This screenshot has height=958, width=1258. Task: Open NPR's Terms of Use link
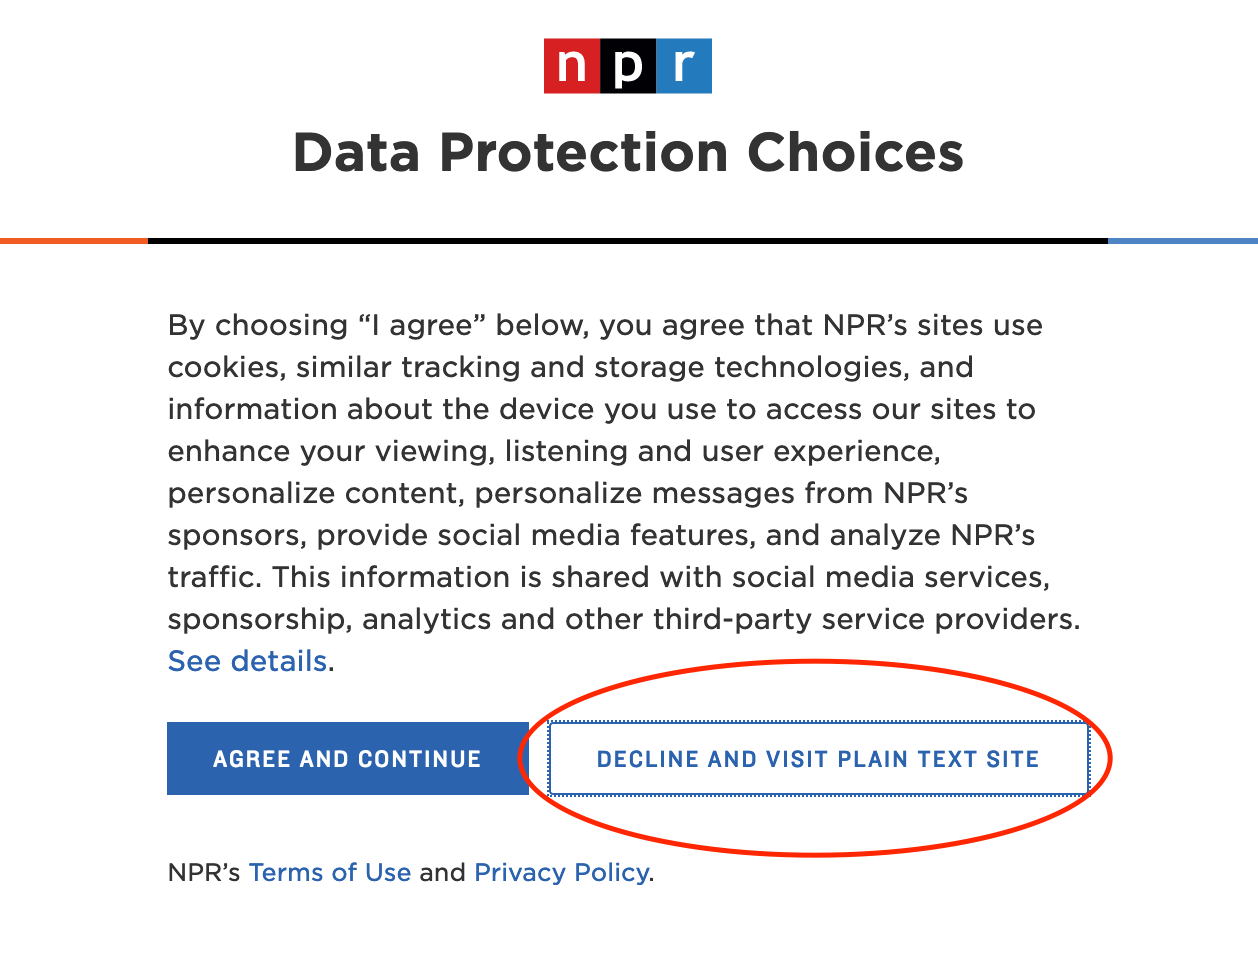(330, 872)
